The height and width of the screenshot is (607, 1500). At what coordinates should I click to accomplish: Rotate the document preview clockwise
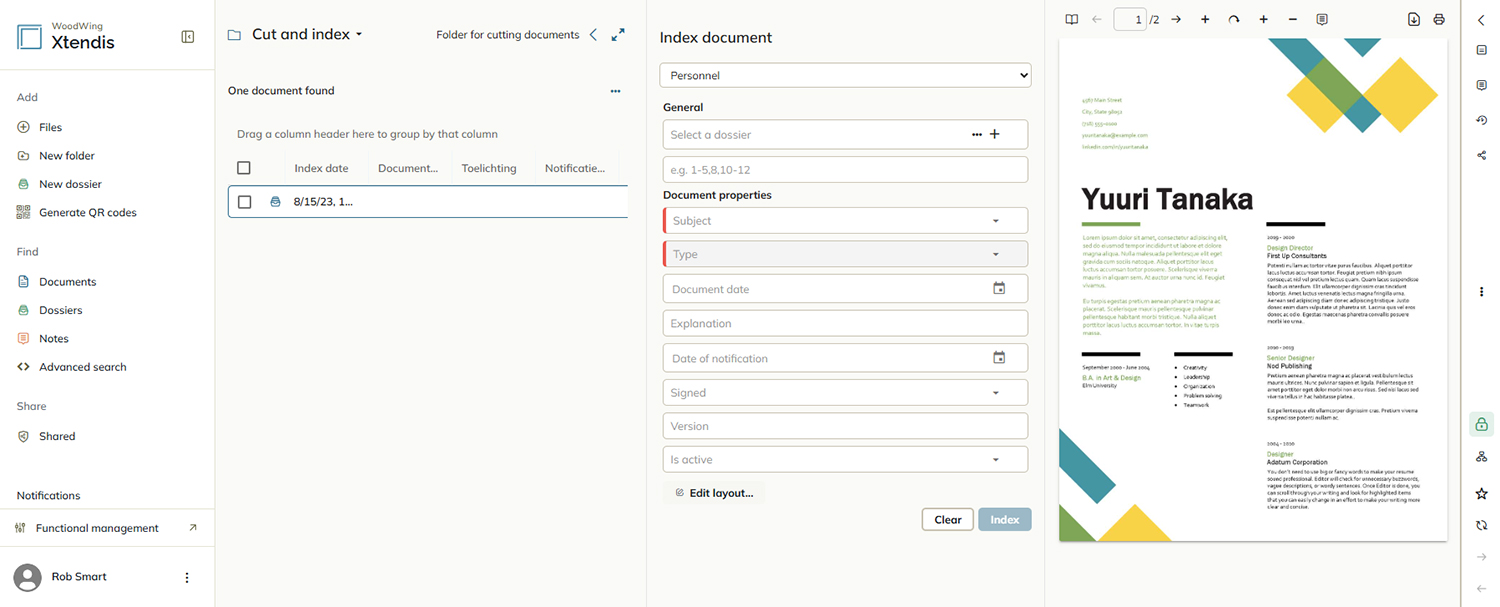tap(1234, 19)
